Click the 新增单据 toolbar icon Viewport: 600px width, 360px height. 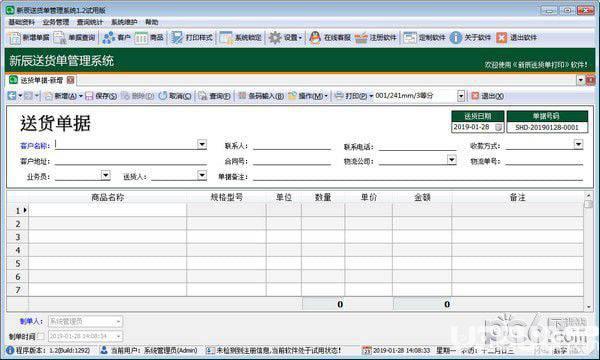click(x=15, y=38)
